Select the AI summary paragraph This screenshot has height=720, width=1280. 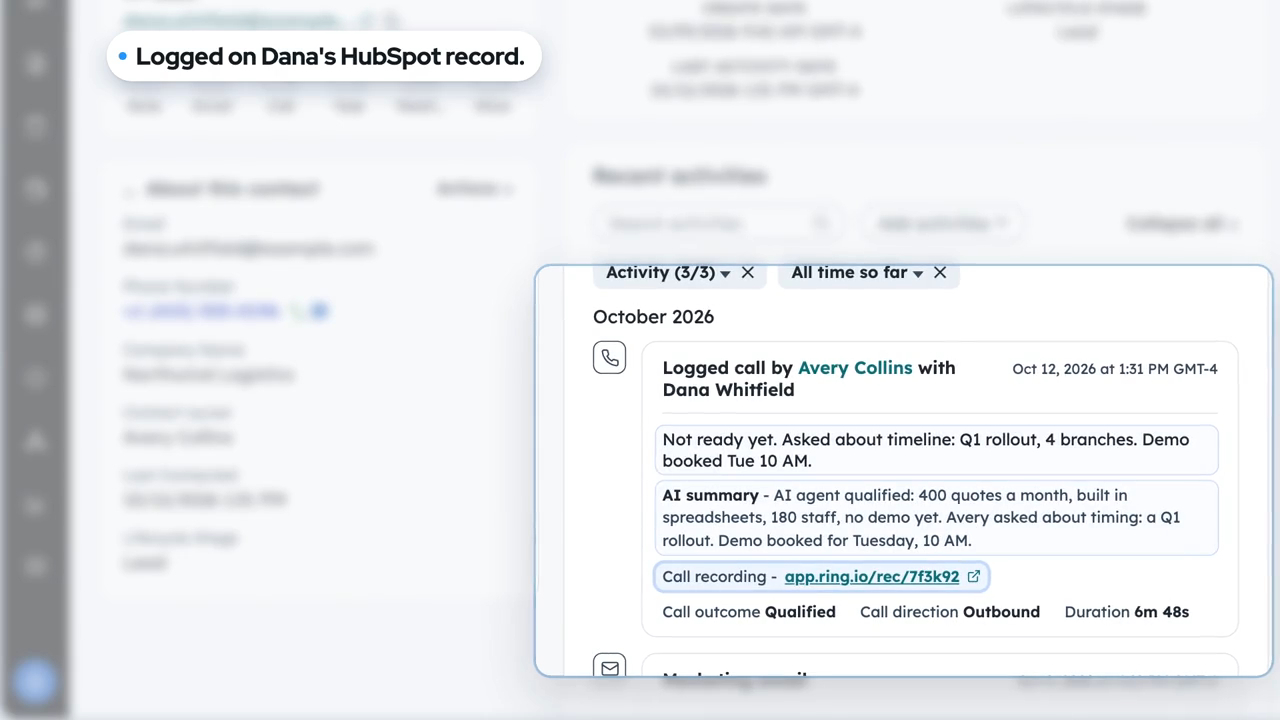(x=937, y=518)
